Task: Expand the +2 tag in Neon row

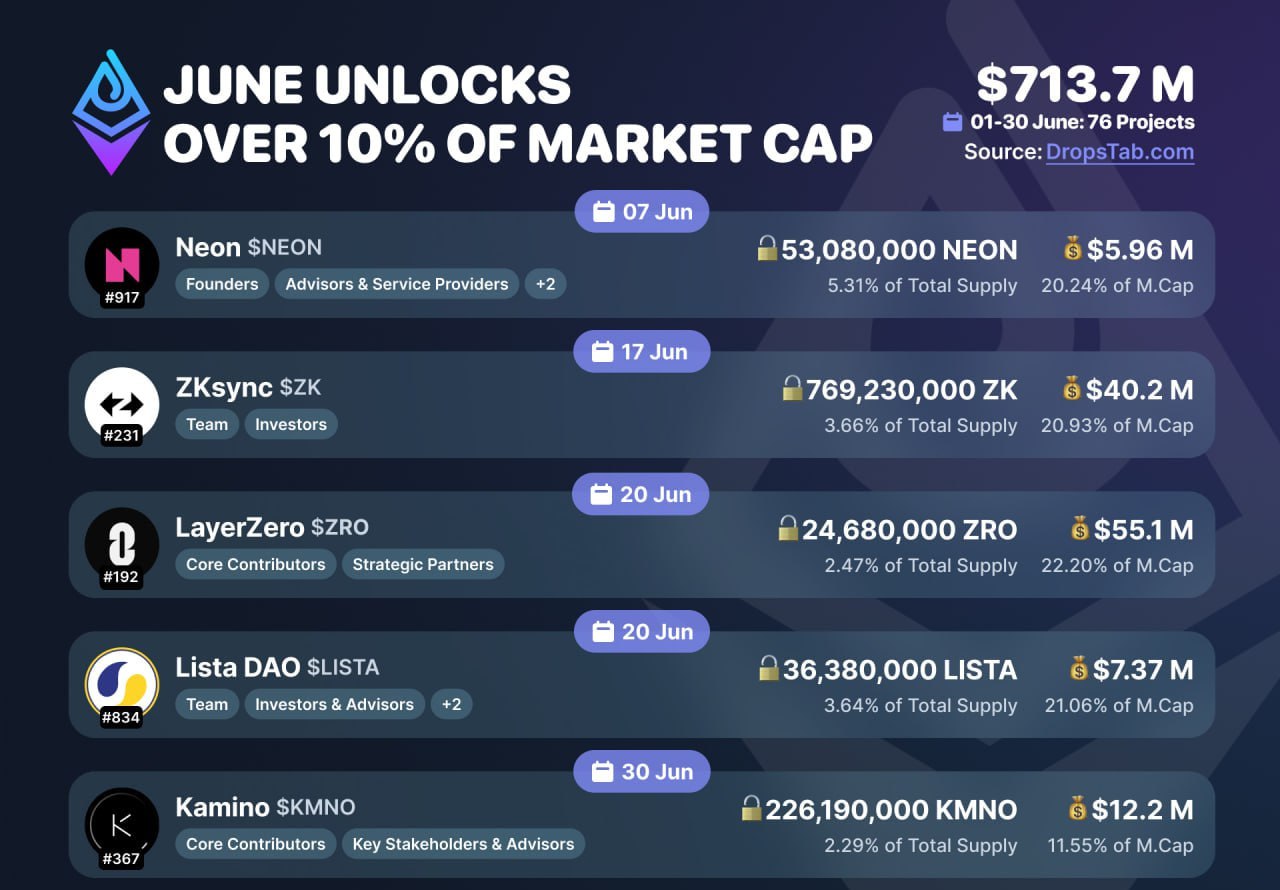Action: [545, 284]
